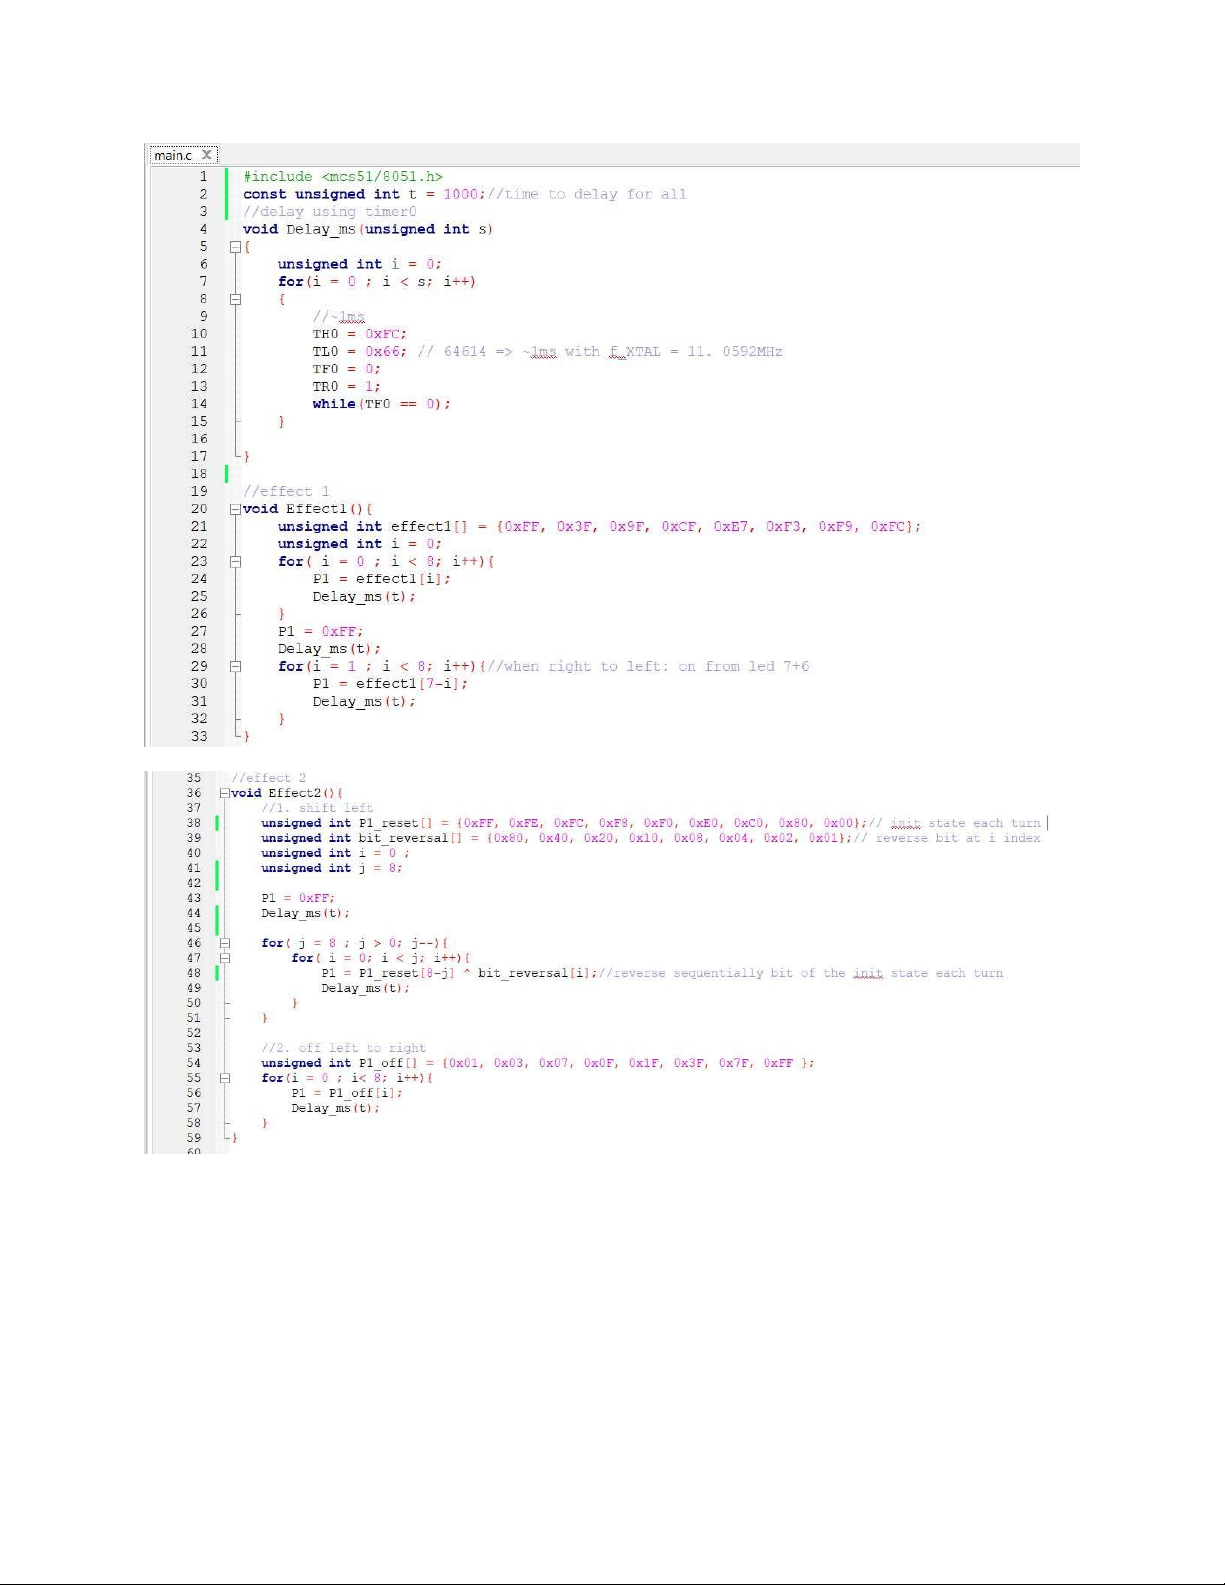Collapse the Effect2 function at line 36
The width and height of the screenshot is (1225, 1585).
point(224,793)
